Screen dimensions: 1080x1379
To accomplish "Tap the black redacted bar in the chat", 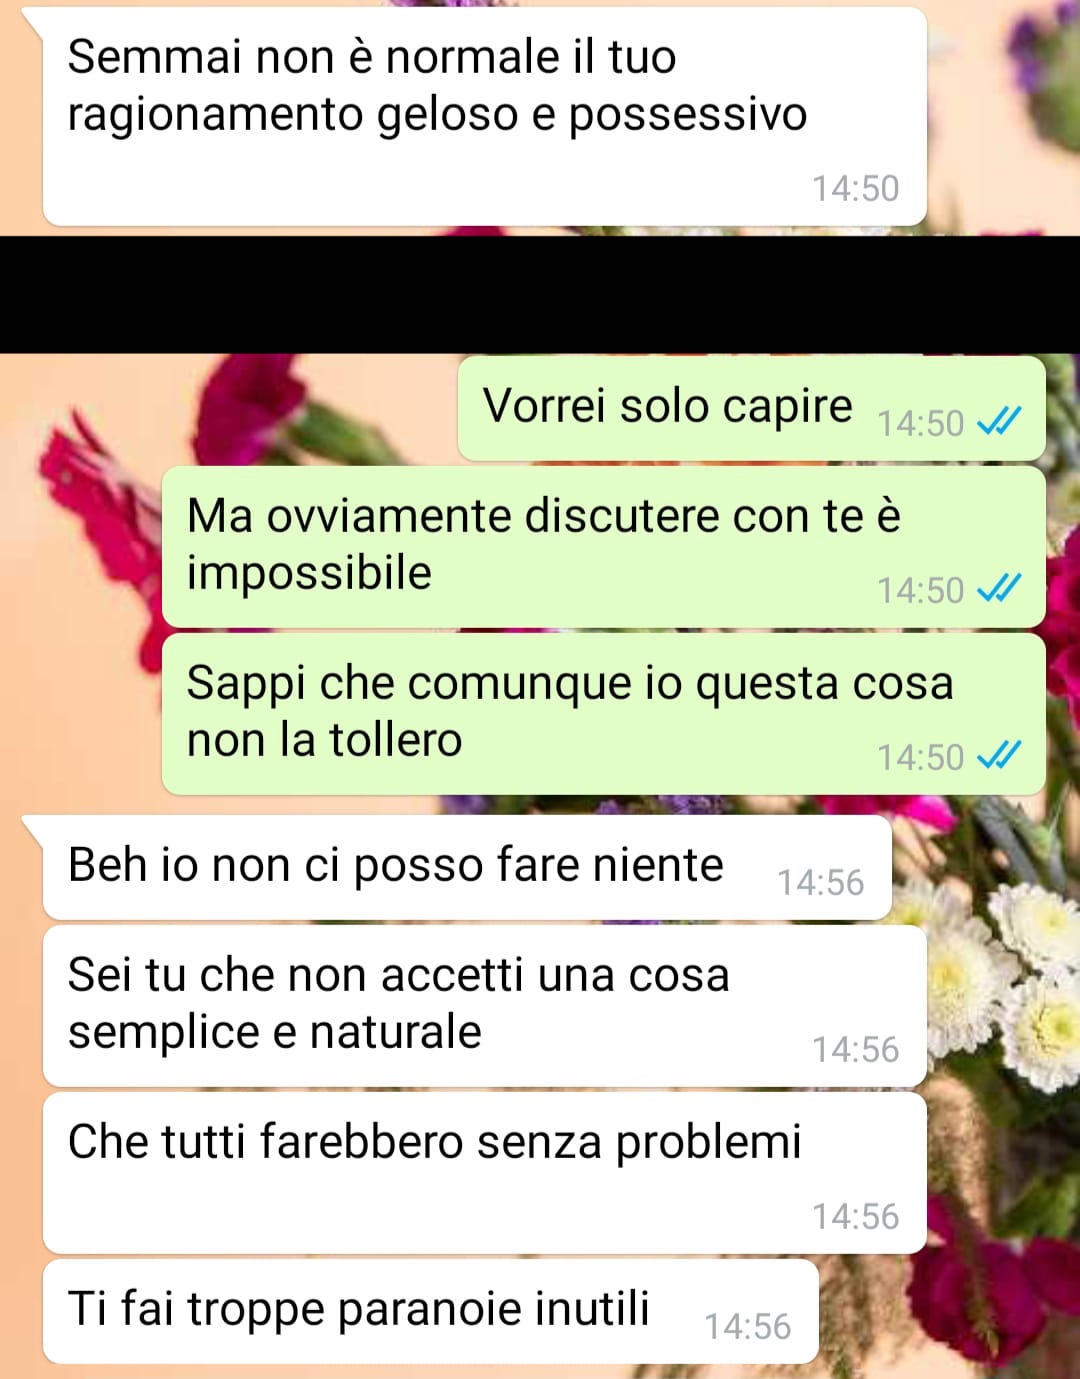I will (x=540, y=294).
